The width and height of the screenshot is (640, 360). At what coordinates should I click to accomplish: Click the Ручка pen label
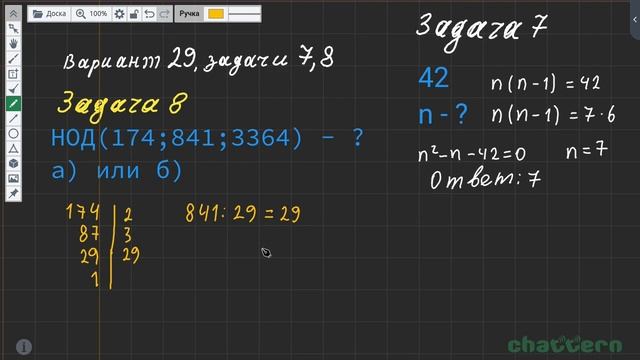click(189, 14)
